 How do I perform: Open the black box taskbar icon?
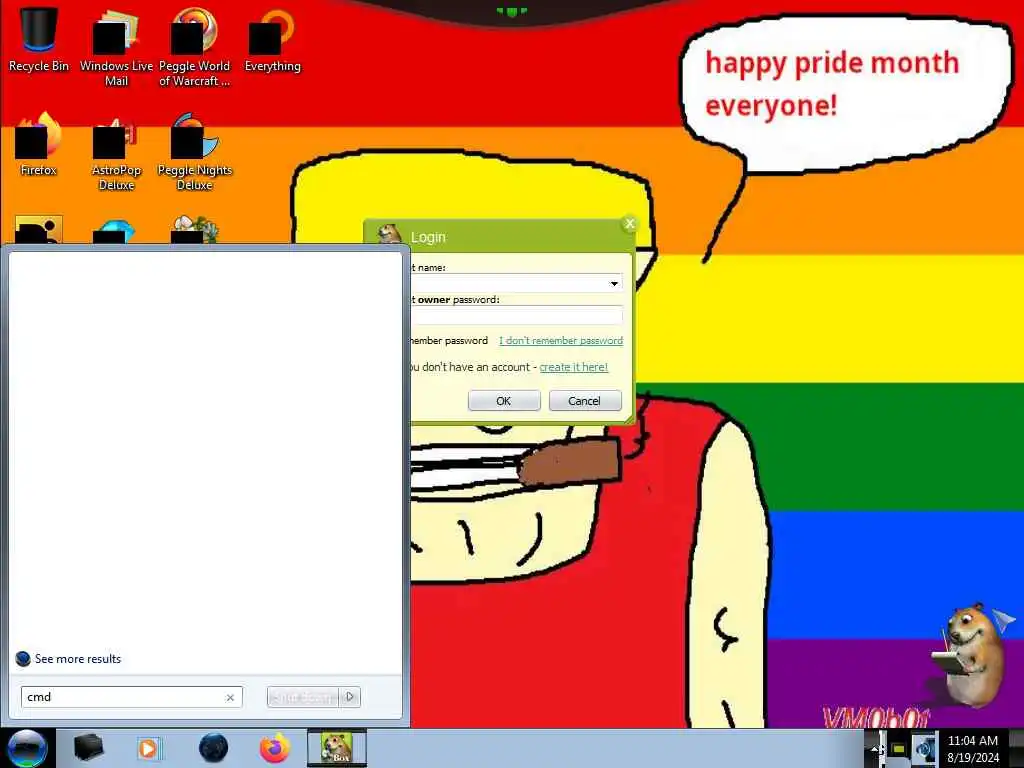(x=88, y=748)
